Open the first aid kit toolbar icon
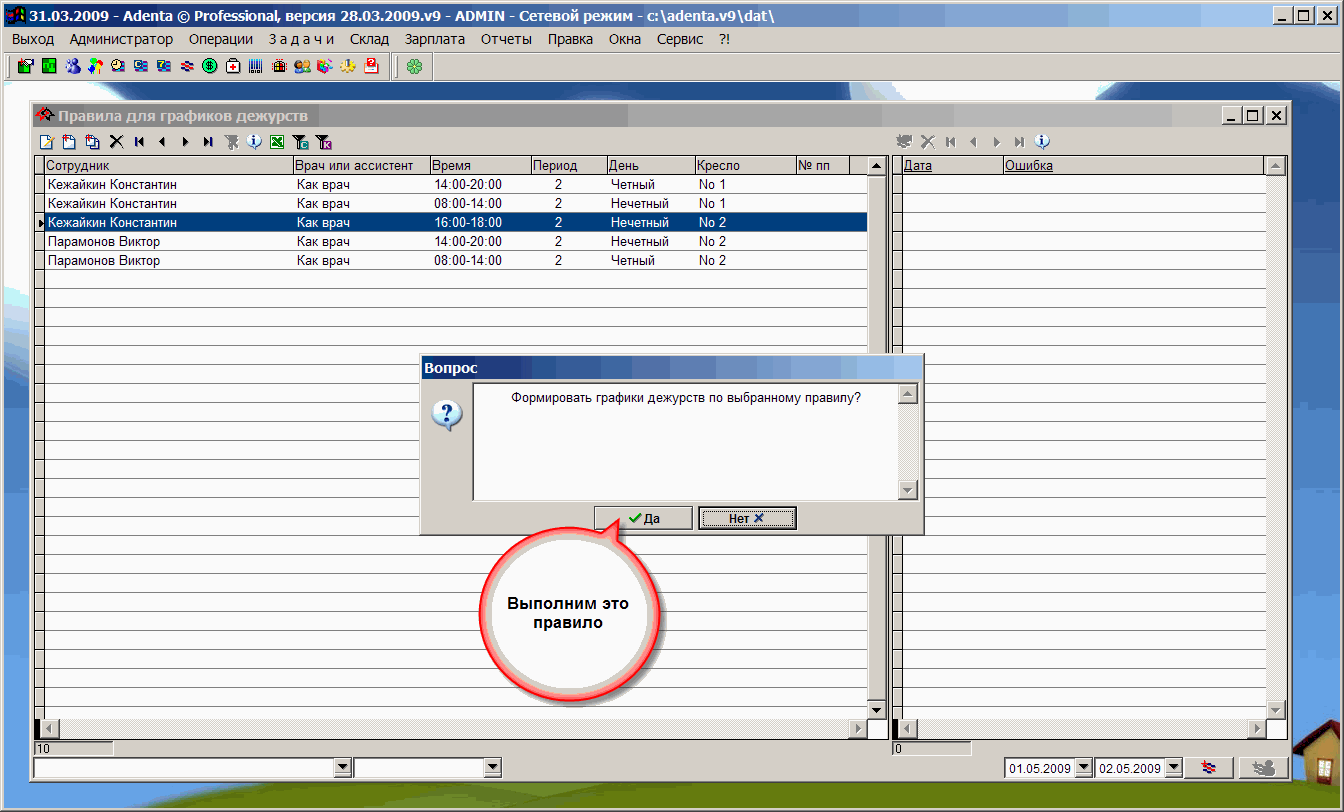Screen dimensions: 1344x812 [233, 67]
